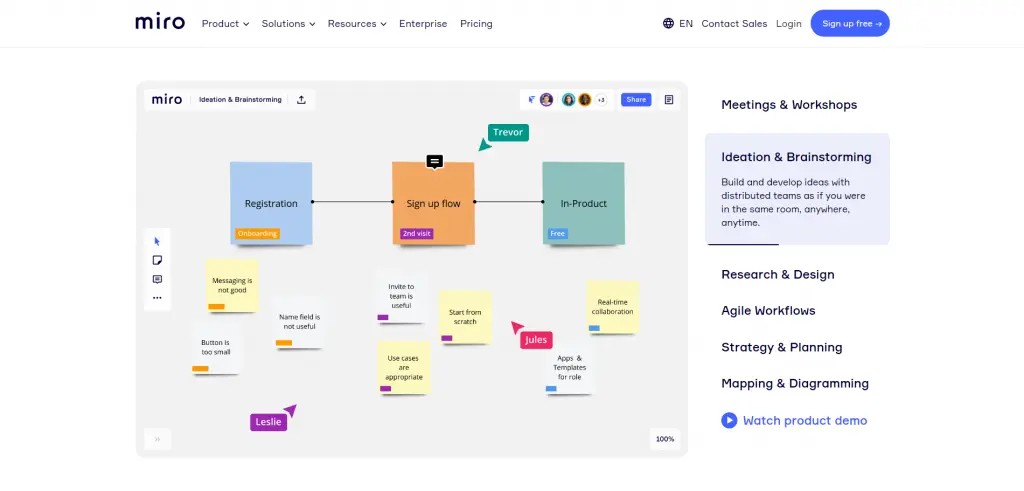This screenshot has width=1024, height=491.
Task: Click the miro logo inside the board
Action: click(x=167, y=100)
